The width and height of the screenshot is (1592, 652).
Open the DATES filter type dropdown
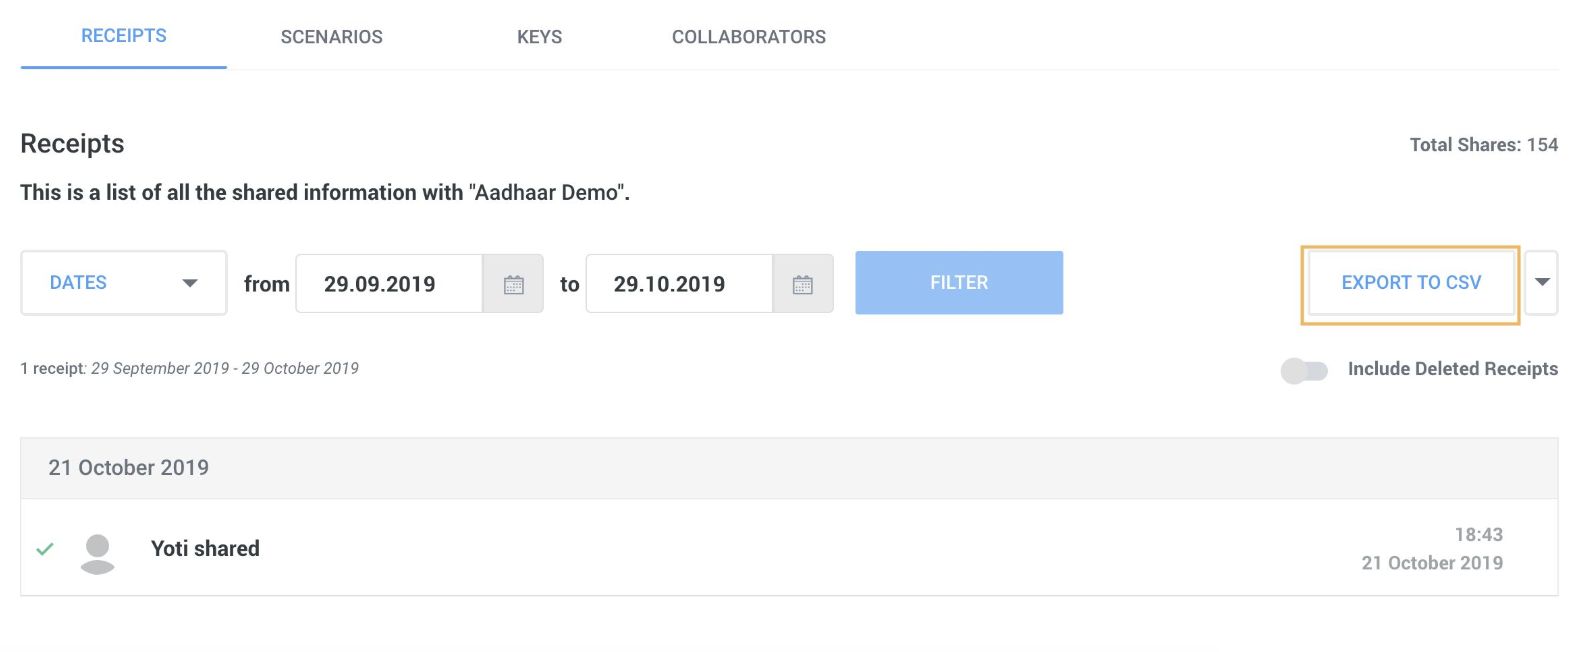coord(124,283)
